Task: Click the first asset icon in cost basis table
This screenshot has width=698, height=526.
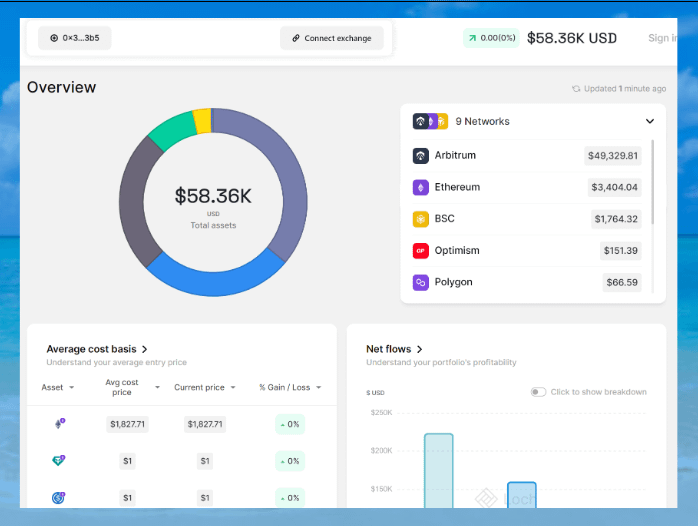Action: point(59,424)
